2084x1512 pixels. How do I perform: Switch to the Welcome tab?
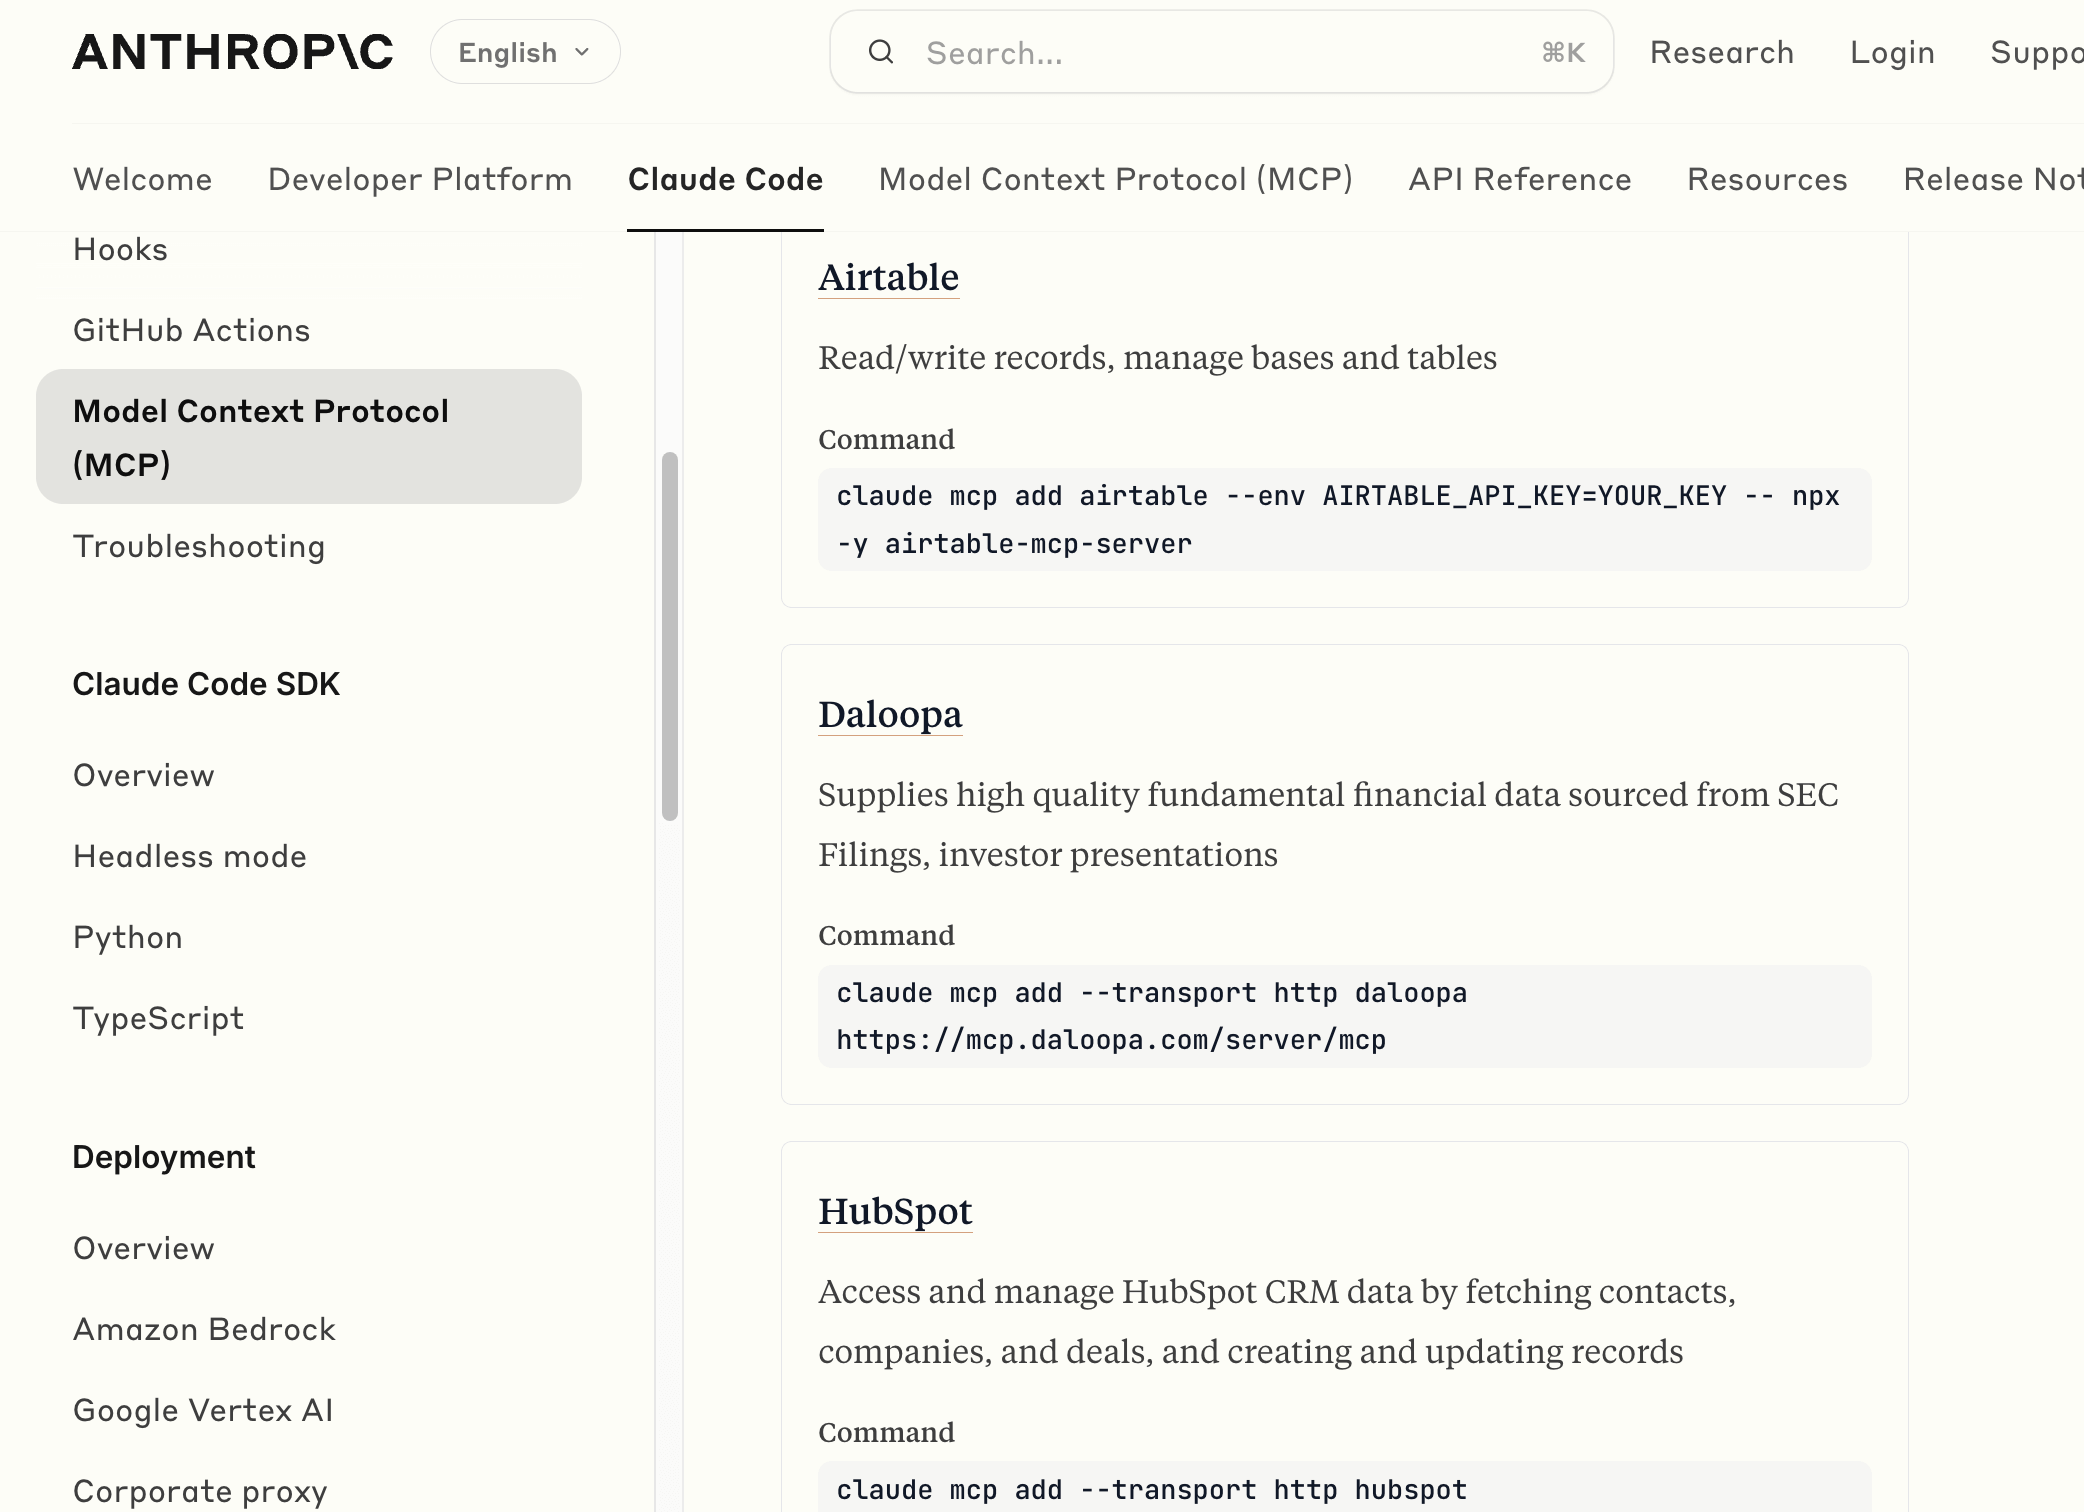tap(142, 179)
